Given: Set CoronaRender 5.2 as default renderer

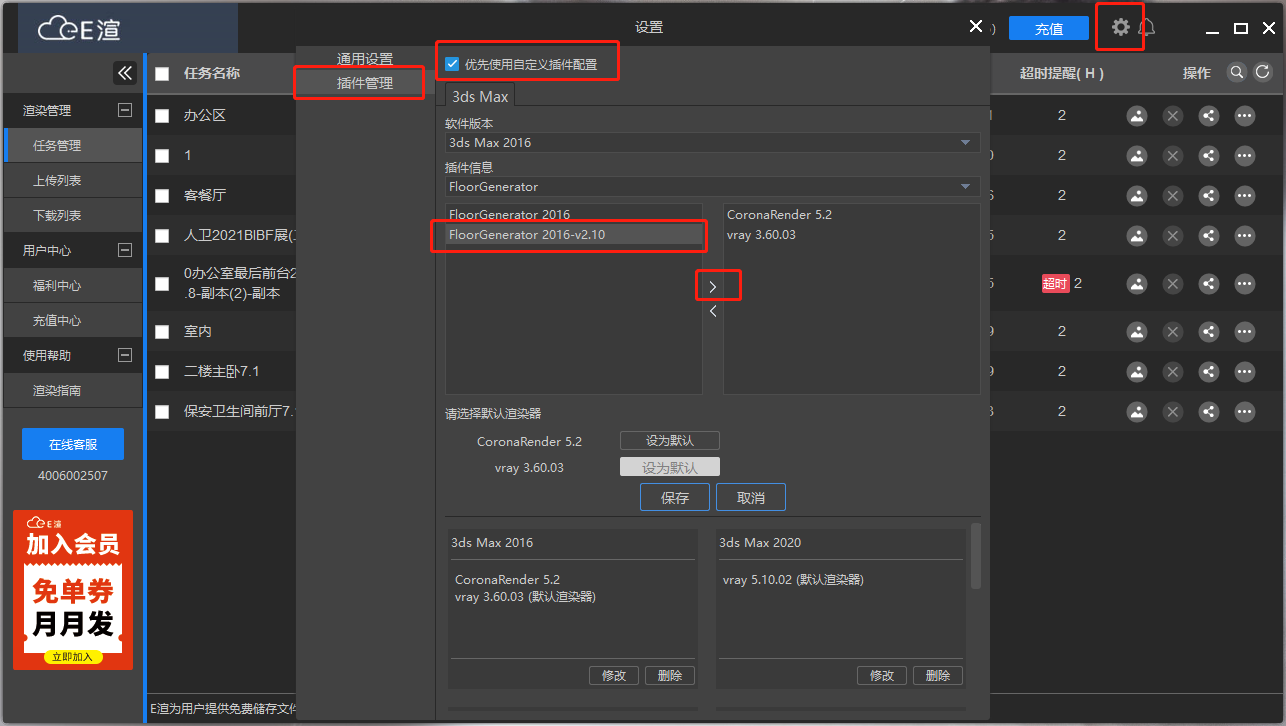Looking at the screenshot, I should (x=669, y=441).
